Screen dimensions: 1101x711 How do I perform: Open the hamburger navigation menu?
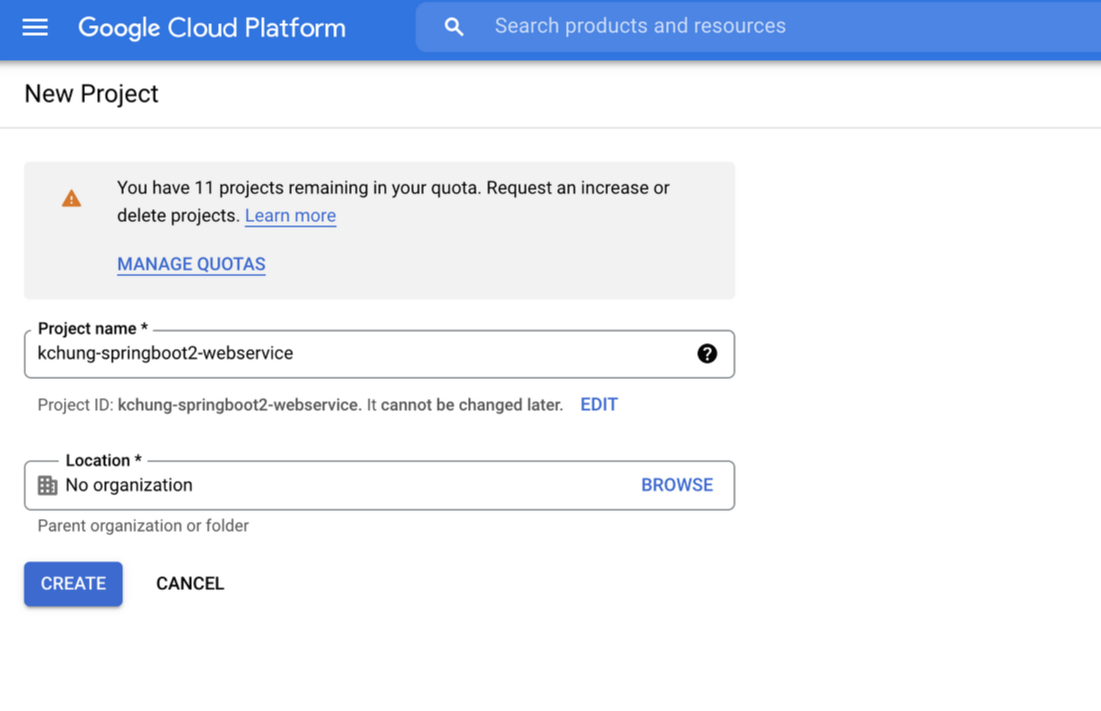click(x=34, y=27)
